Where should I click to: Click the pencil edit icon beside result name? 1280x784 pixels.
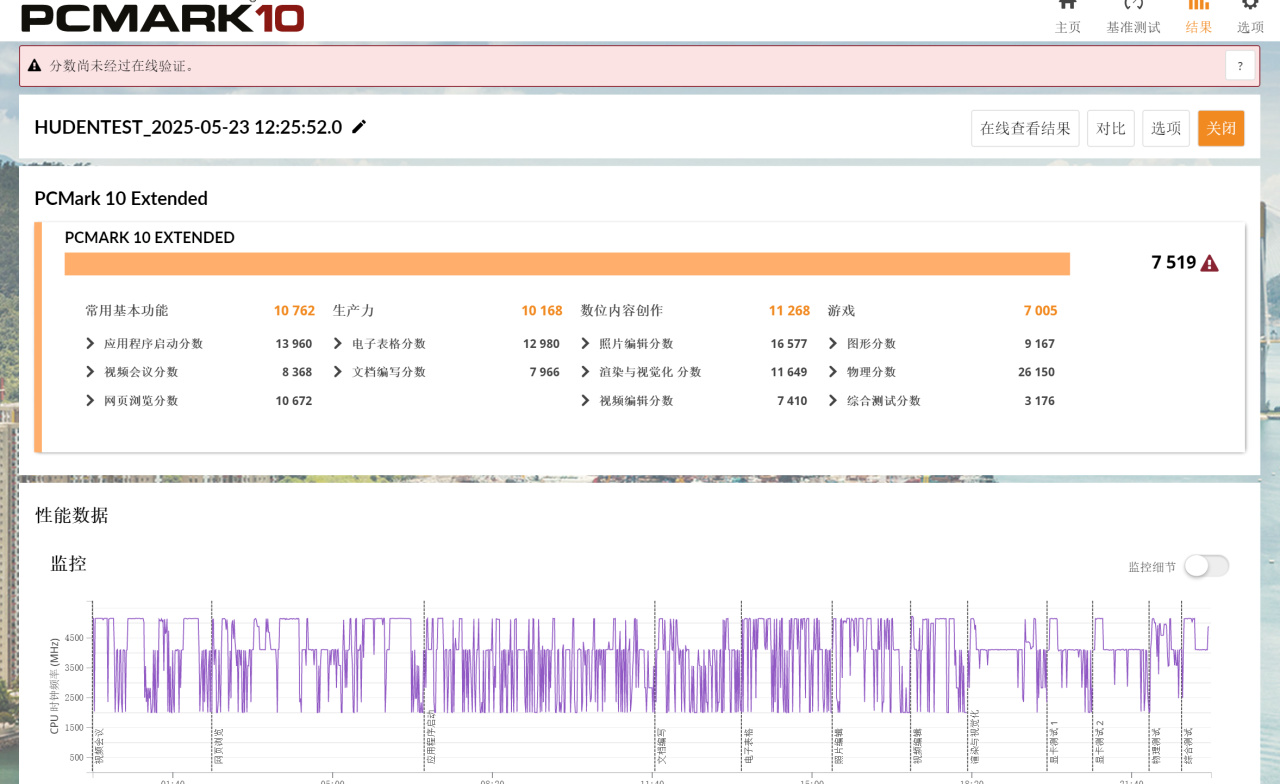359,127
